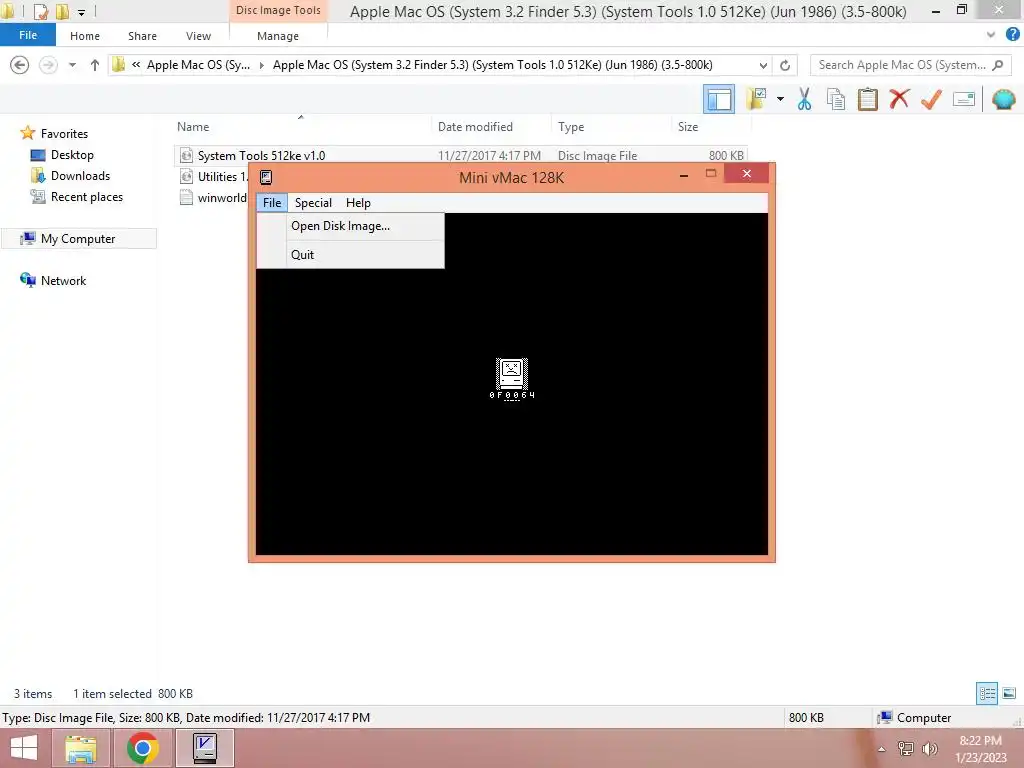
Task: Click the Windows Start button
Action: tap(24, 748)
